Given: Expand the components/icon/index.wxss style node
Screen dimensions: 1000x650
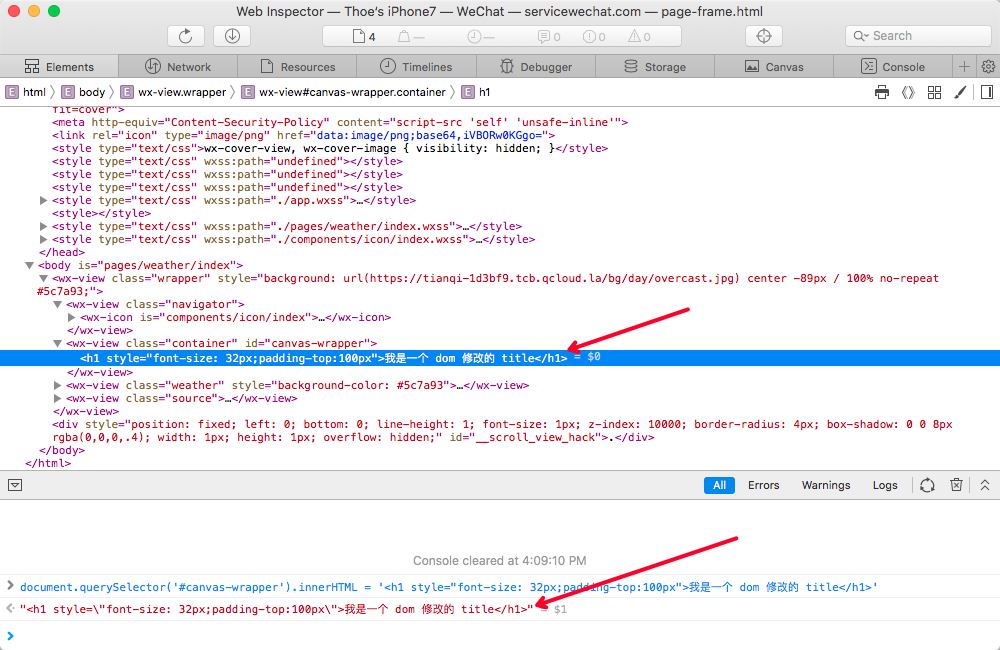Looking at the screenshot, I should pos(43,239).
